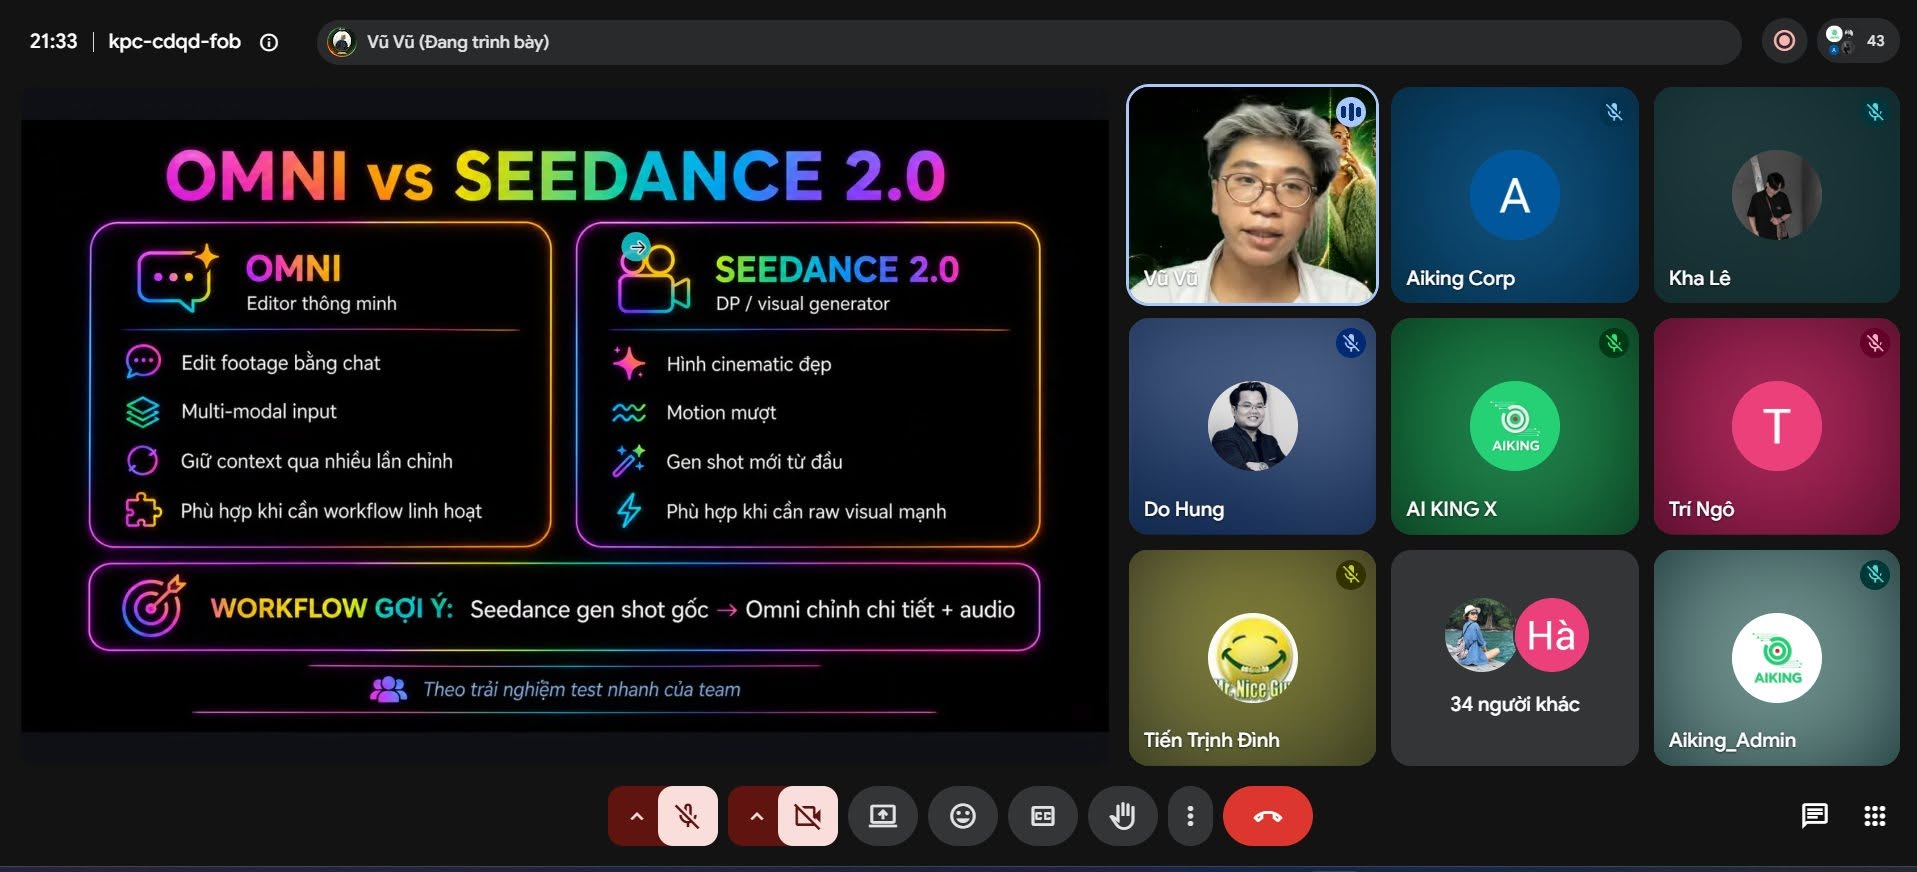Screen dimensions: 1917x872
Task: Open the emoji reactions button
Action: [x=963, y=816]
